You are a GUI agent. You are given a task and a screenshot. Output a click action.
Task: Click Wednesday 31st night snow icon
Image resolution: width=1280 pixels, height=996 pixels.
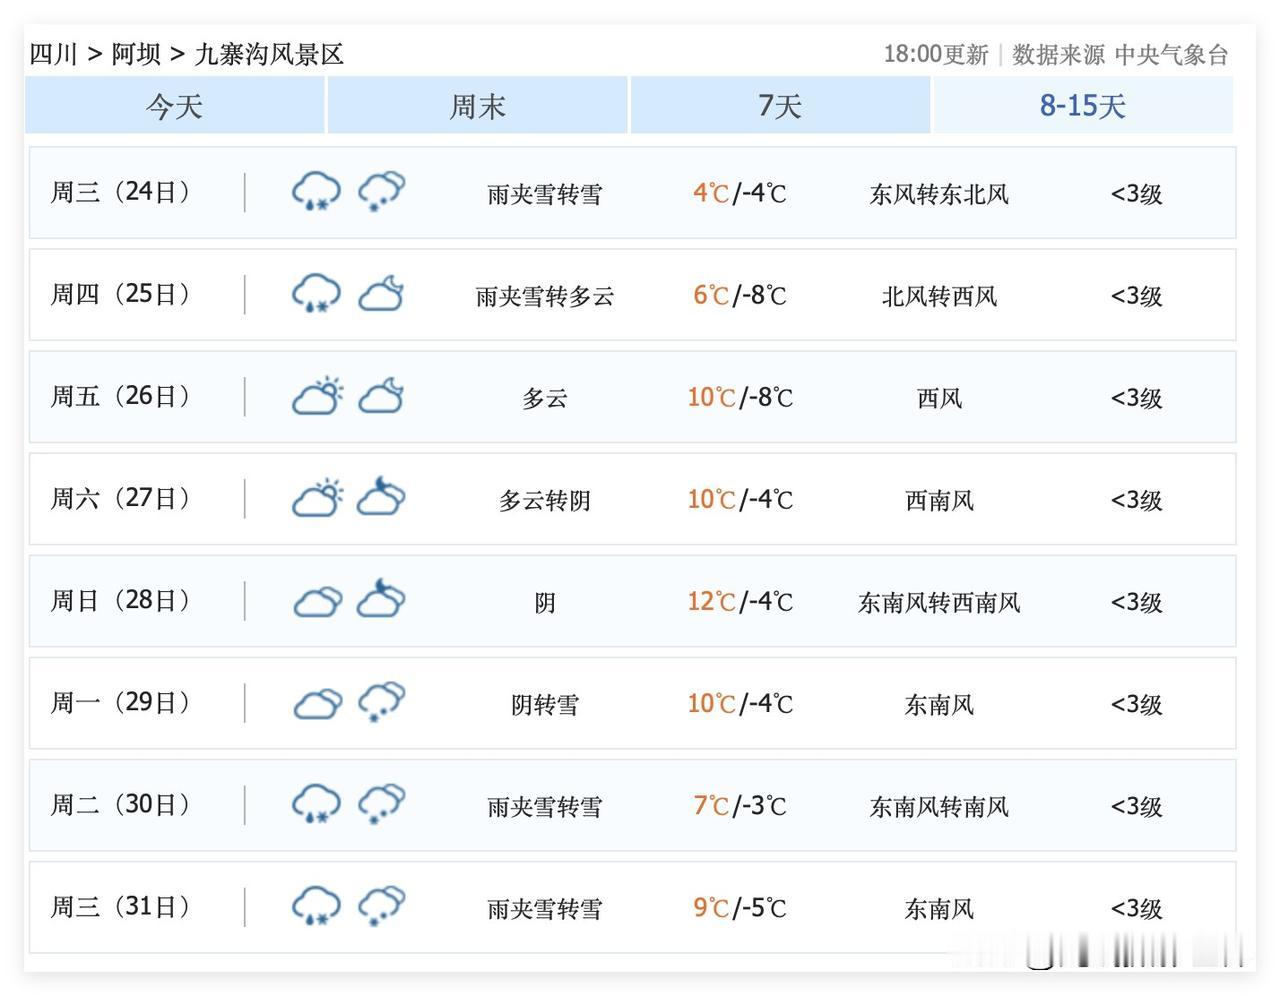(381, 906)
